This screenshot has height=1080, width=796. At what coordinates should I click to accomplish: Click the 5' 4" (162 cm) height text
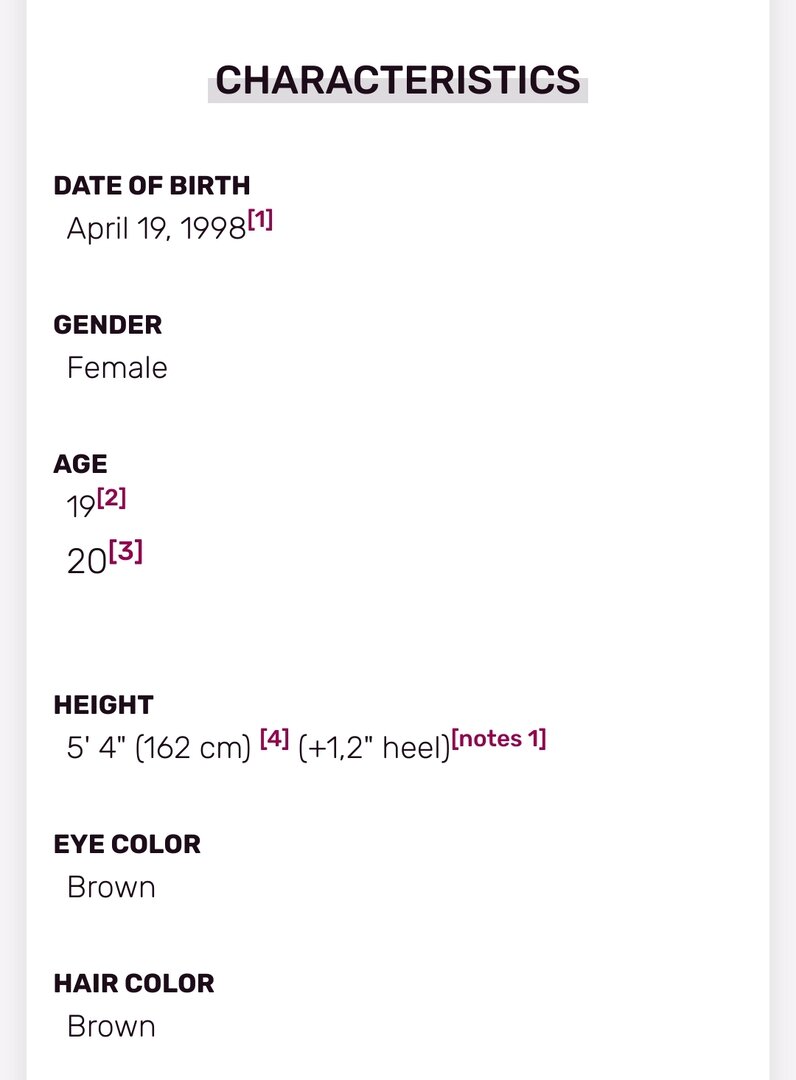[159, 748]
